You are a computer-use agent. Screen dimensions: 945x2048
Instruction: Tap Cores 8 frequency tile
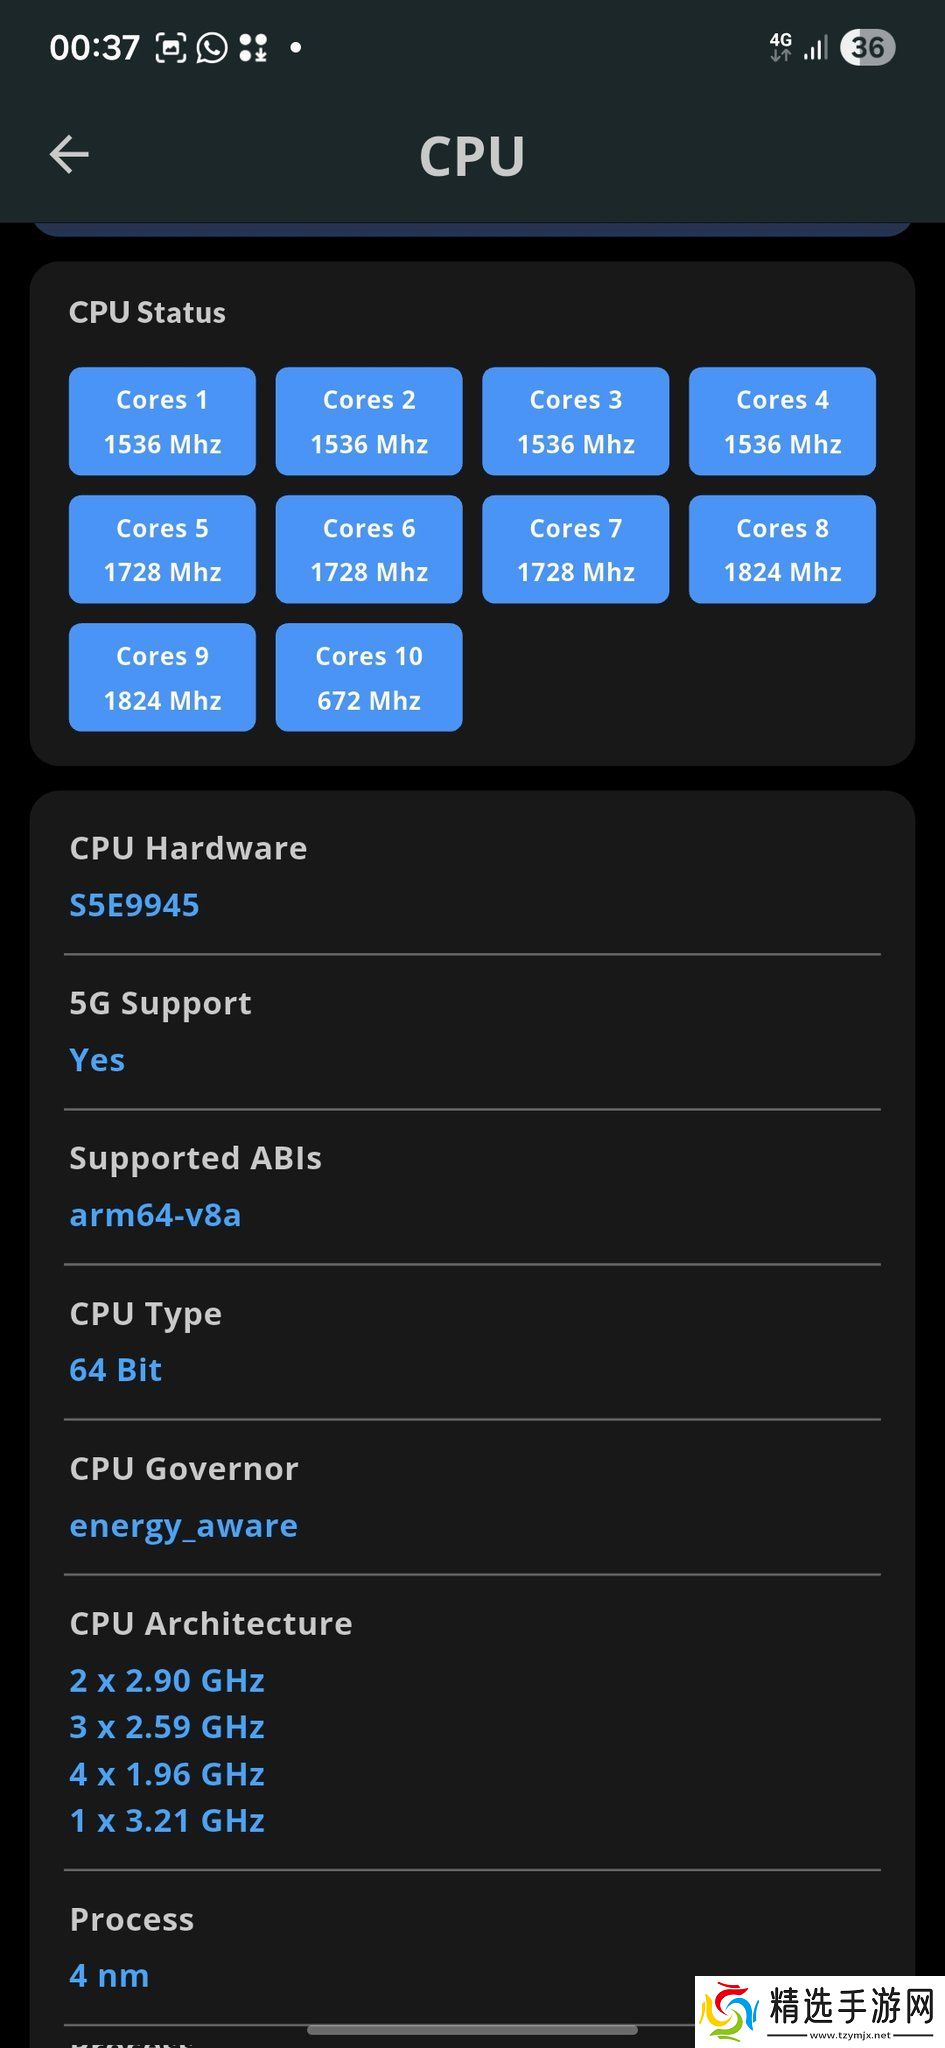pyautogui.click(x=782, y=549)
